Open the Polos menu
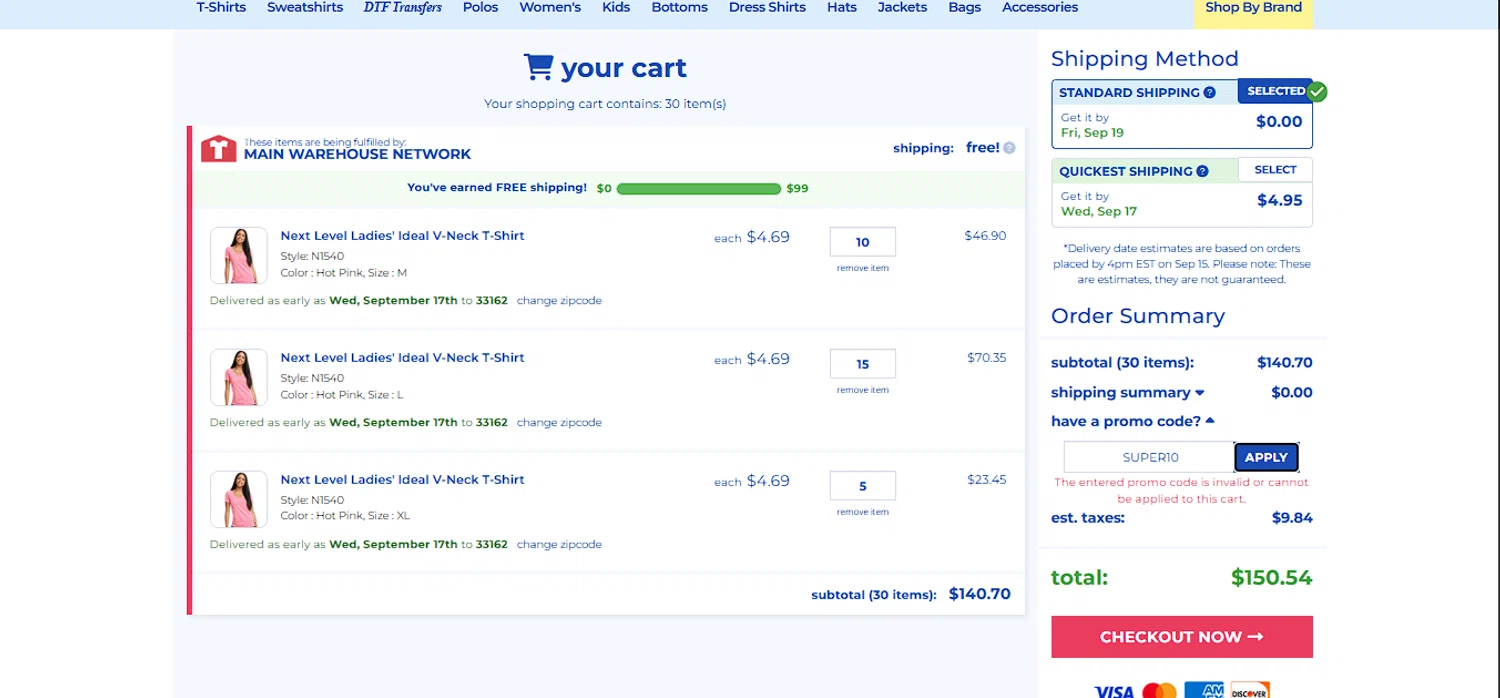 point(480,8)
